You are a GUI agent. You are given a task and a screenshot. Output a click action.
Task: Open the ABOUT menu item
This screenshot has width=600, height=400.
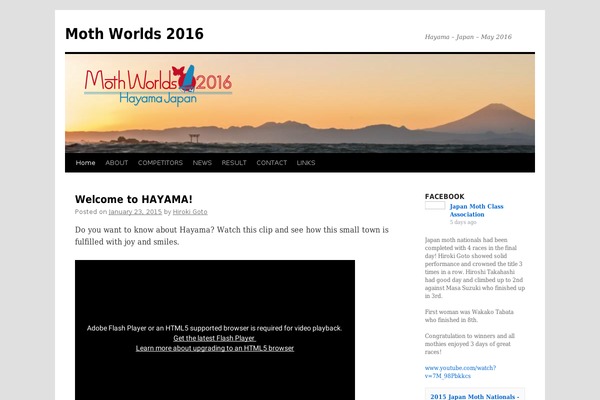117,163
